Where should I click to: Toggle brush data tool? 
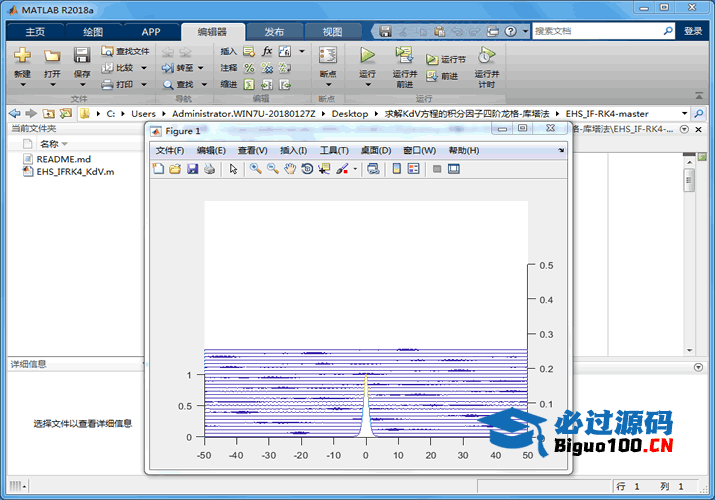[342, 169]
